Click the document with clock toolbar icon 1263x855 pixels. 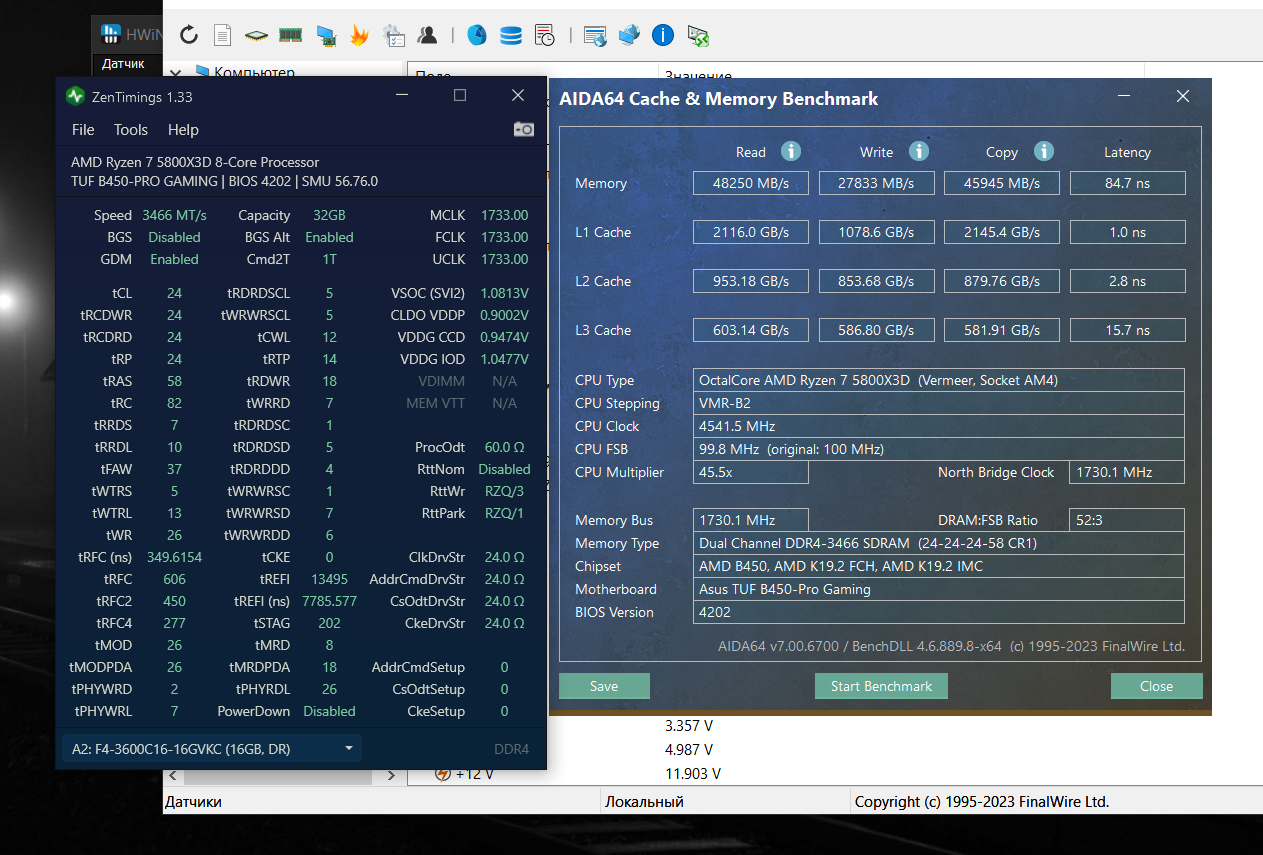click(545, 36)
